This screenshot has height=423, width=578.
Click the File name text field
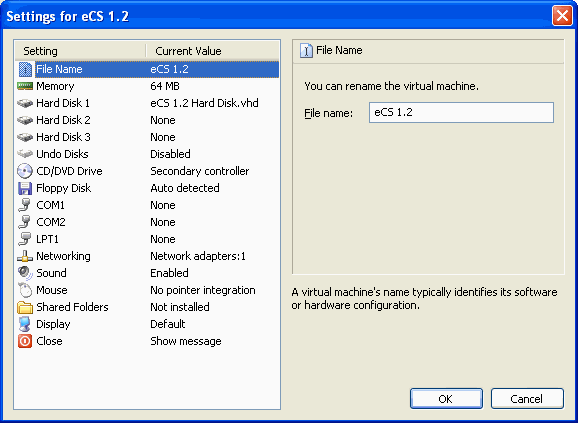461,112
